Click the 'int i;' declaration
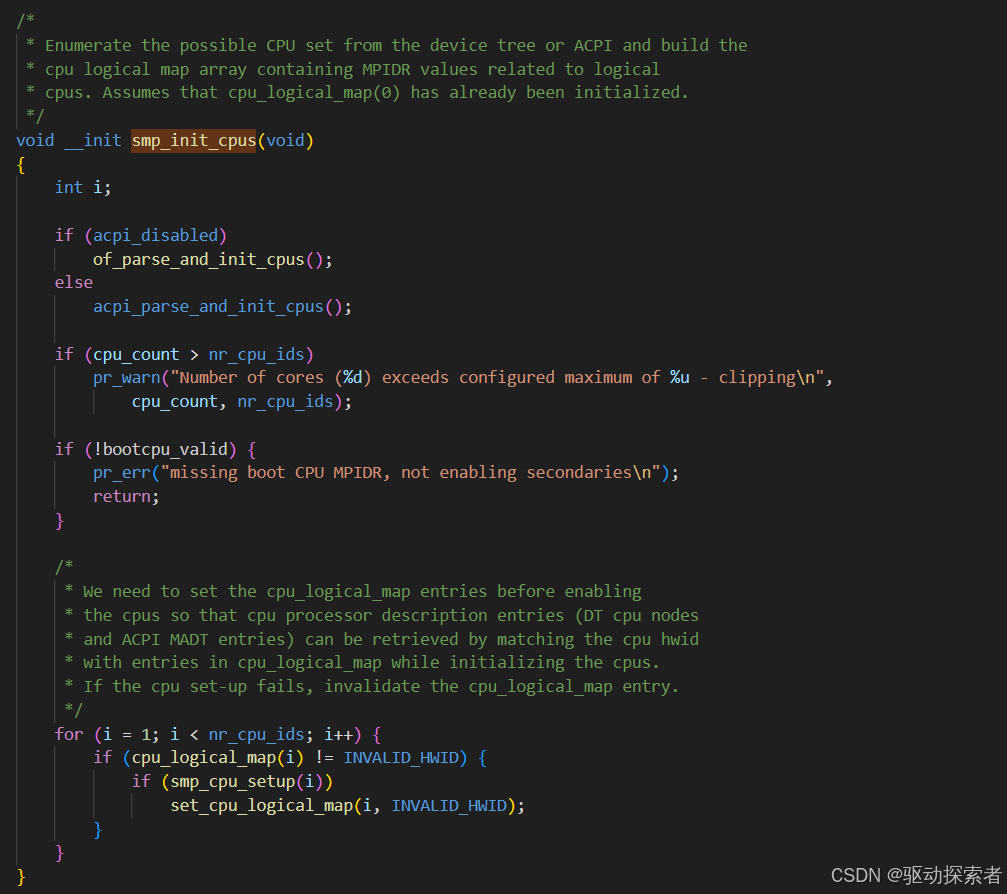Screen dimensions: 1007x894 click(83, 188)
